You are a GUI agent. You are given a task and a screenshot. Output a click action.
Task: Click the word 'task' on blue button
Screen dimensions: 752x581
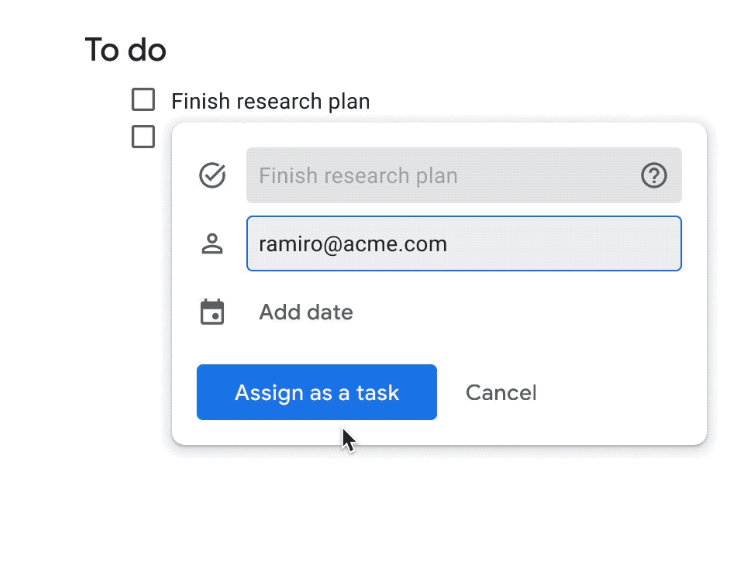click(377, 393)
